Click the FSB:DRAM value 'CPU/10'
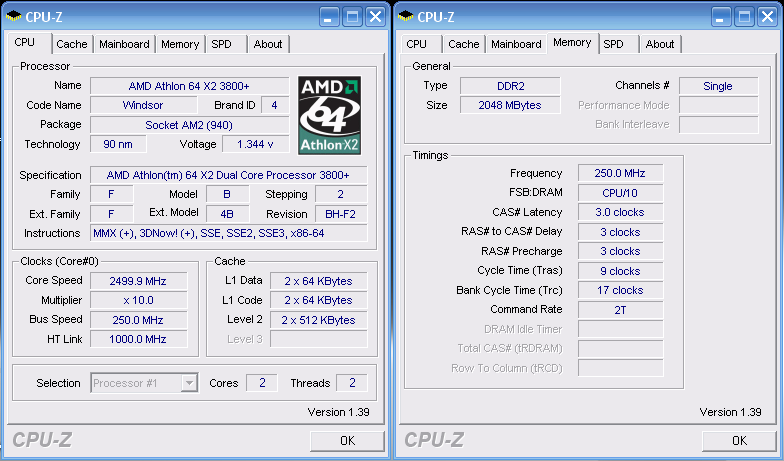784x461 pixels. pyautogui.click(x=620, y=193)
